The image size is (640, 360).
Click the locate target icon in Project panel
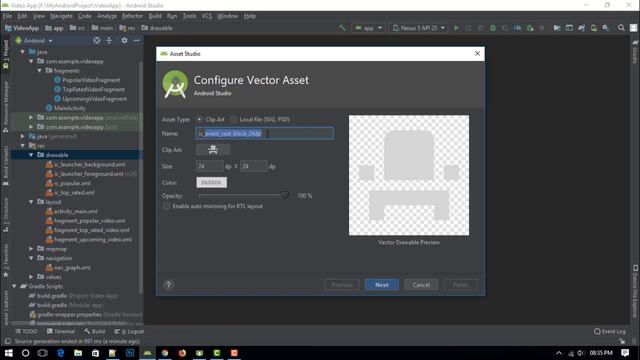pos(97,40)
